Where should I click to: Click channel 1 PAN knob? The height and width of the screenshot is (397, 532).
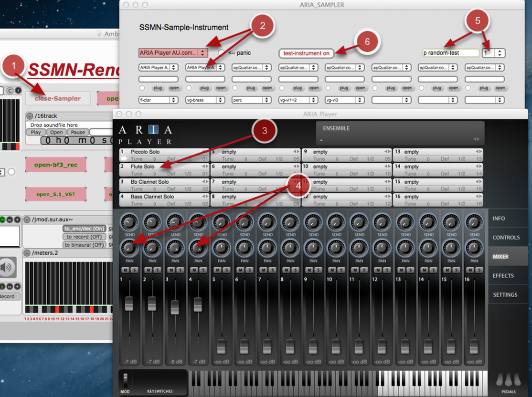(129, 248)
